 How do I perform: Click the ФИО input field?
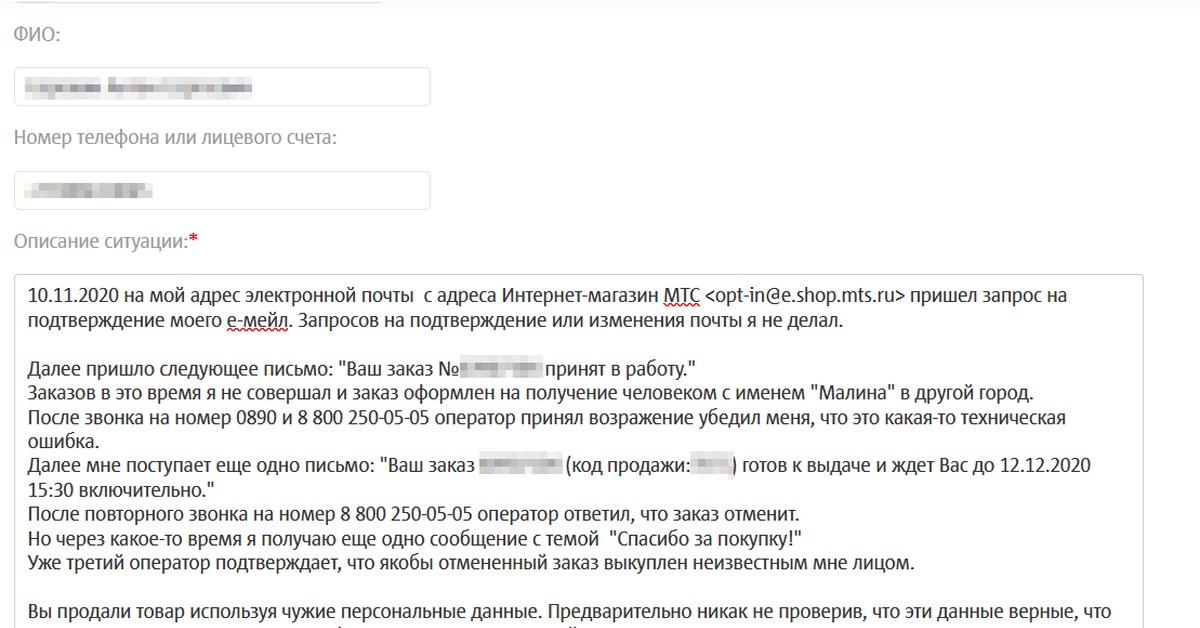pyautogui.click(x=222, y=87)
